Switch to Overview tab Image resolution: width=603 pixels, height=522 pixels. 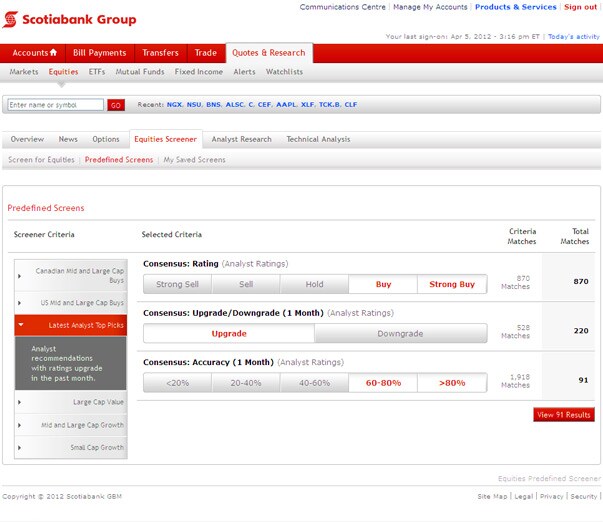pyautogui.click(x=27, y=139)
